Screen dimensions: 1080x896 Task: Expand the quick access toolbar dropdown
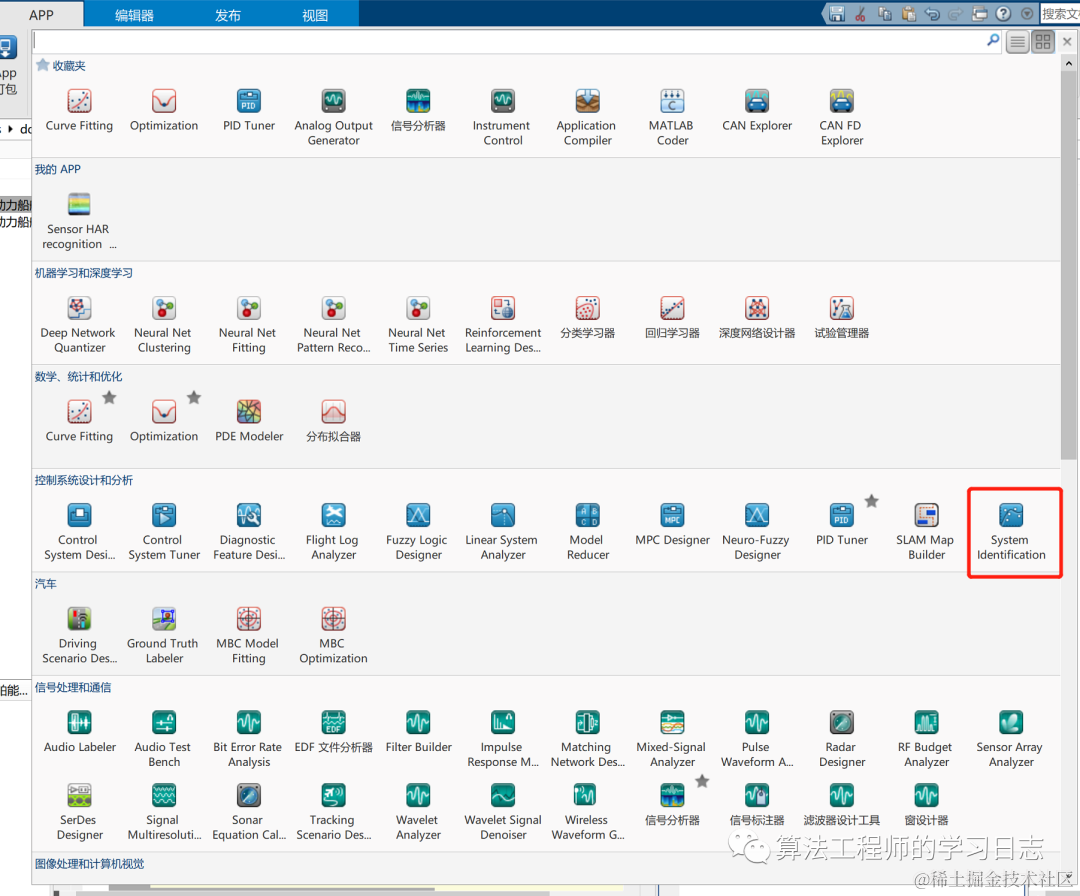1027,14
